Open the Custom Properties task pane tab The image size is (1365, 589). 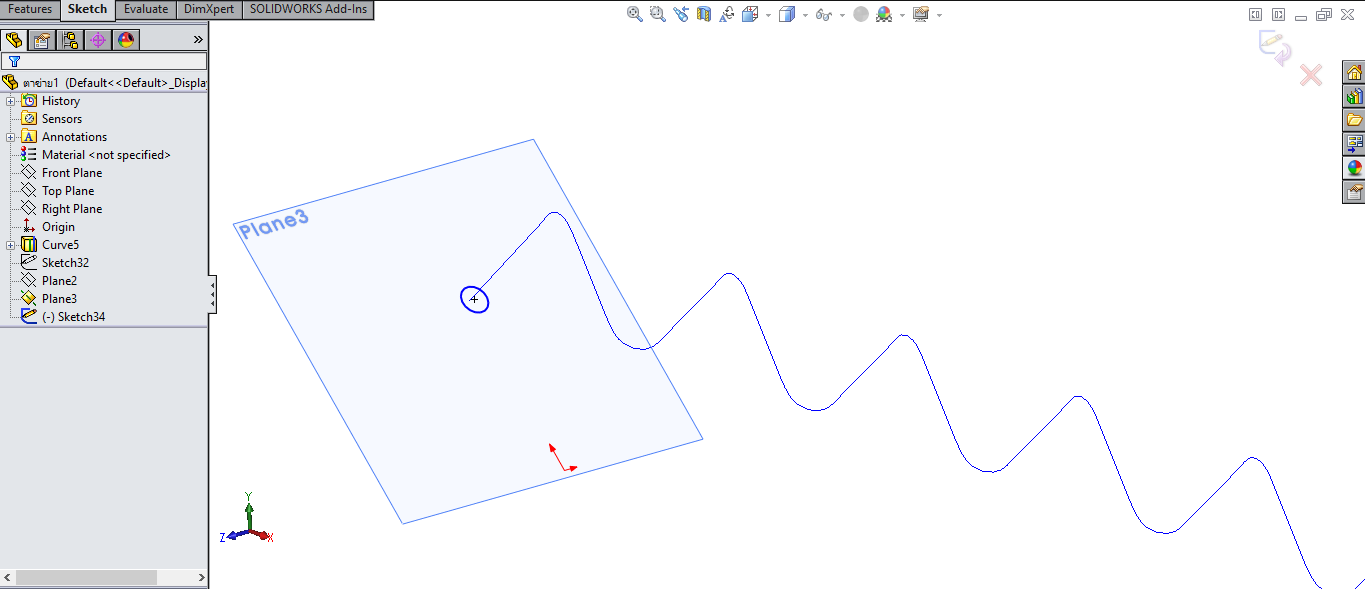pyautogui.click(x=1354, y=191)
